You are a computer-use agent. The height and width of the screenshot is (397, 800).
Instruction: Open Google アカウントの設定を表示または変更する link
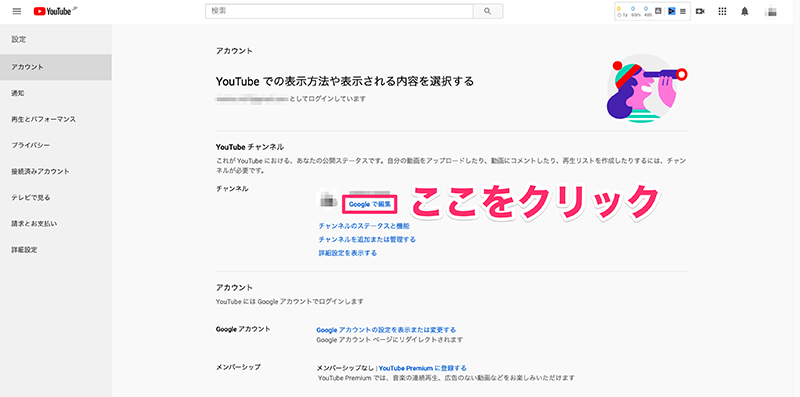pyautogui.click(x=386, y=330)
